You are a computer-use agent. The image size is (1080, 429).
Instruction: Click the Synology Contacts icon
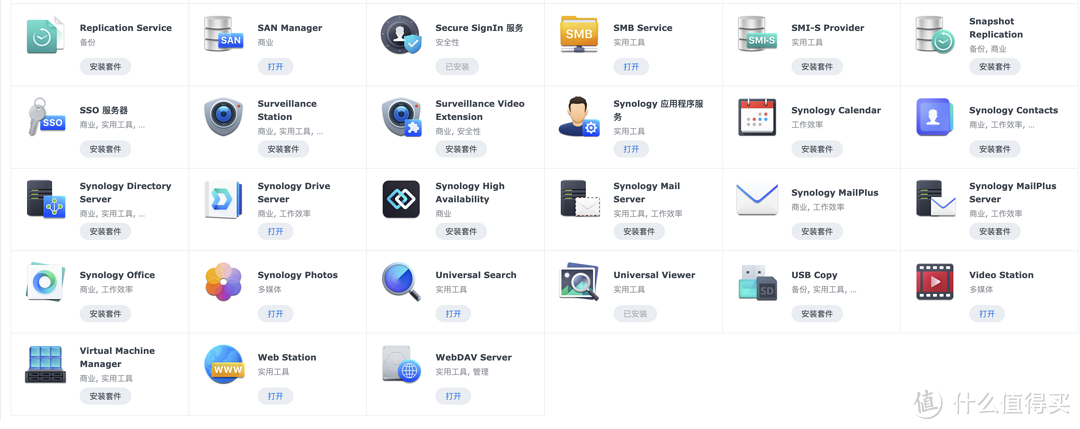[935, 116]
